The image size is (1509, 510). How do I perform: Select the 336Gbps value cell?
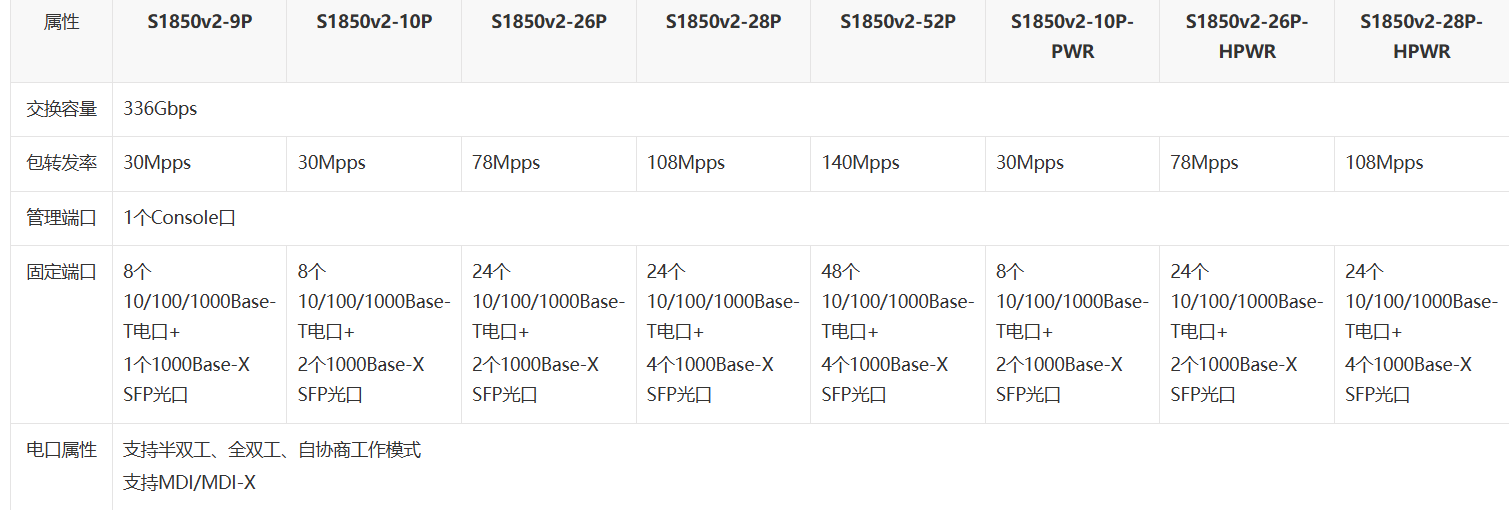coord(160,109)
